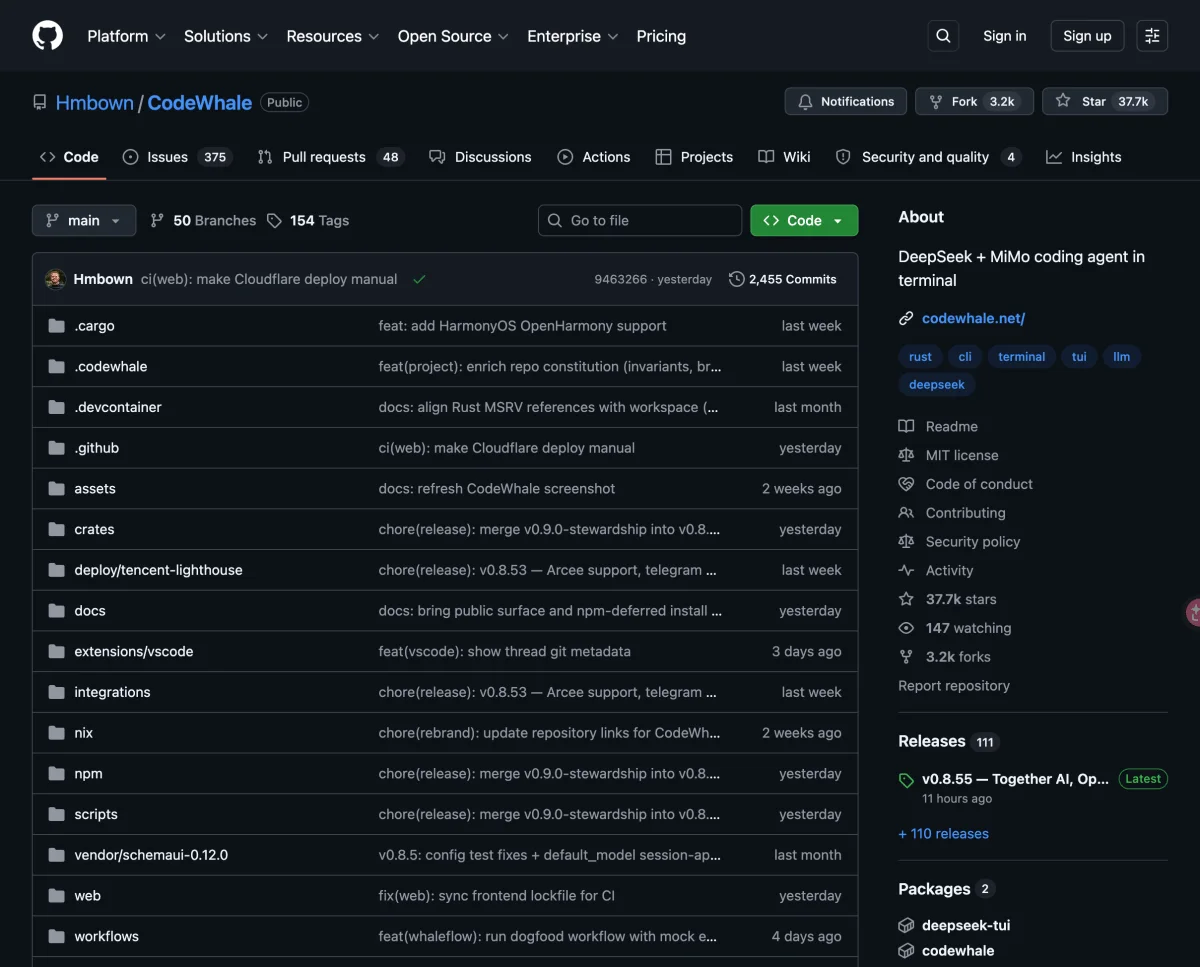The image size is (1200, 967).
Task: Switch to the Discussions tab
Action: 480,157
